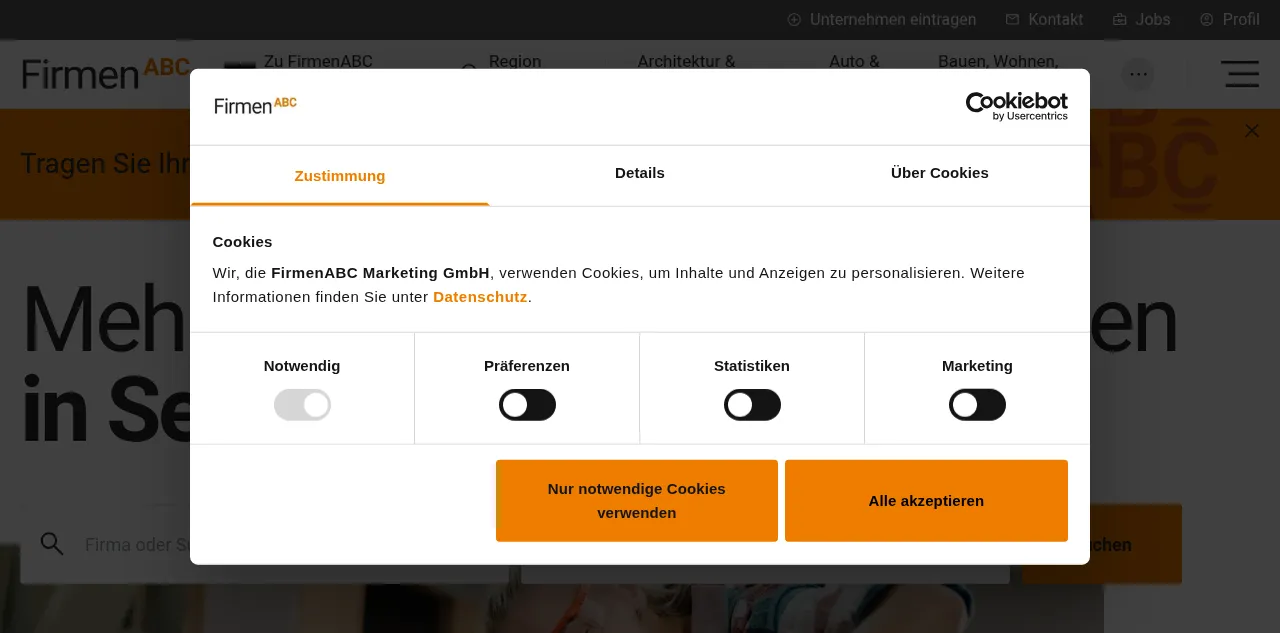Image resolution: width=1280 pixels, height=633 pixels.
Task: Focus the Firma oder Suchbegriff search field
Action: [265, 544]
